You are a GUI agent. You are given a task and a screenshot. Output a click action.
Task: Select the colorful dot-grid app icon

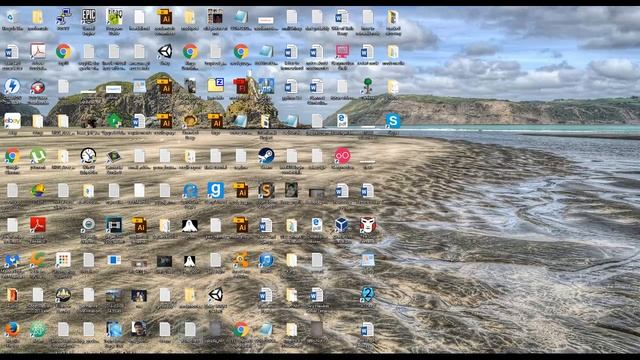point(63,260)
